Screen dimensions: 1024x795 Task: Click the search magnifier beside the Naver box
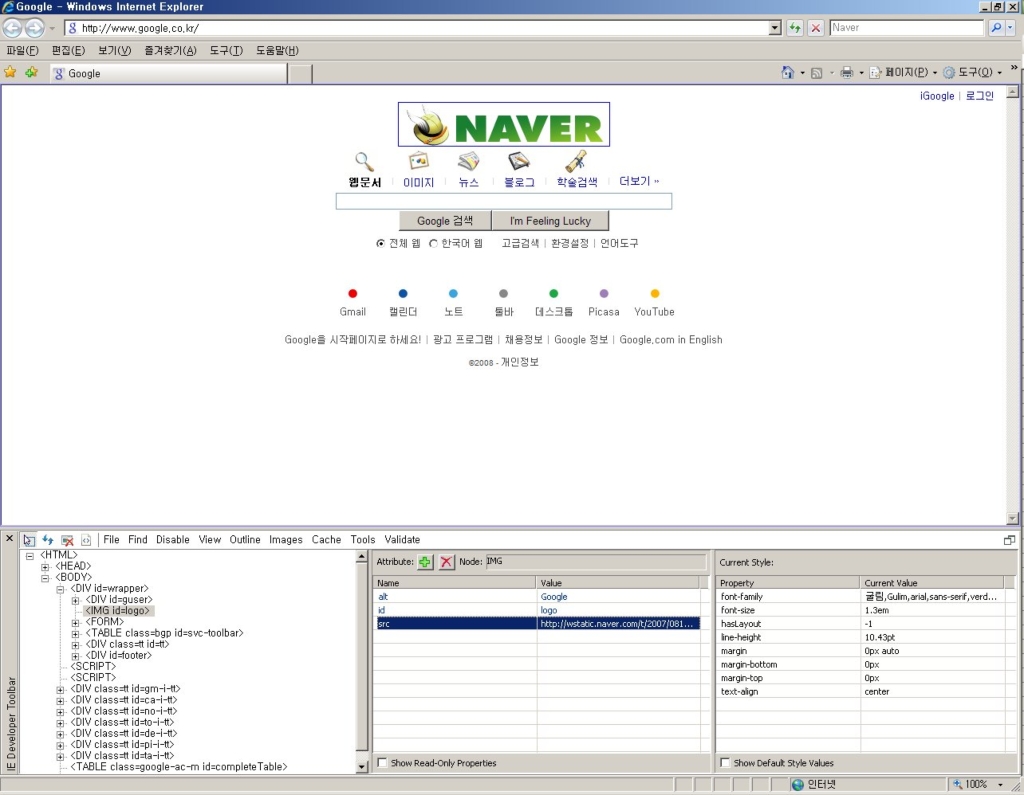click(996, 28)
